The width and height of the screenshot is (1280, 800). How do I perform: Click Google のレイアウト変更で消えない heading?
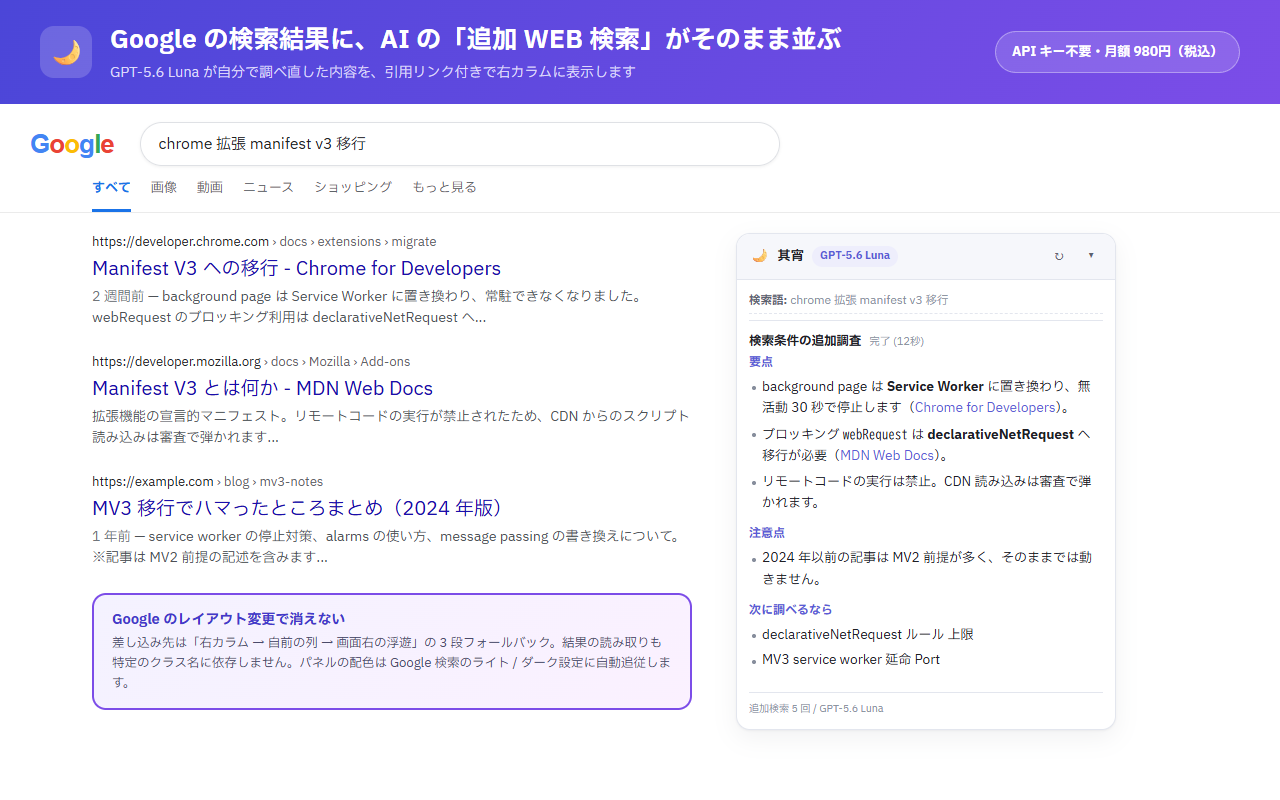(x=228, y=619)
